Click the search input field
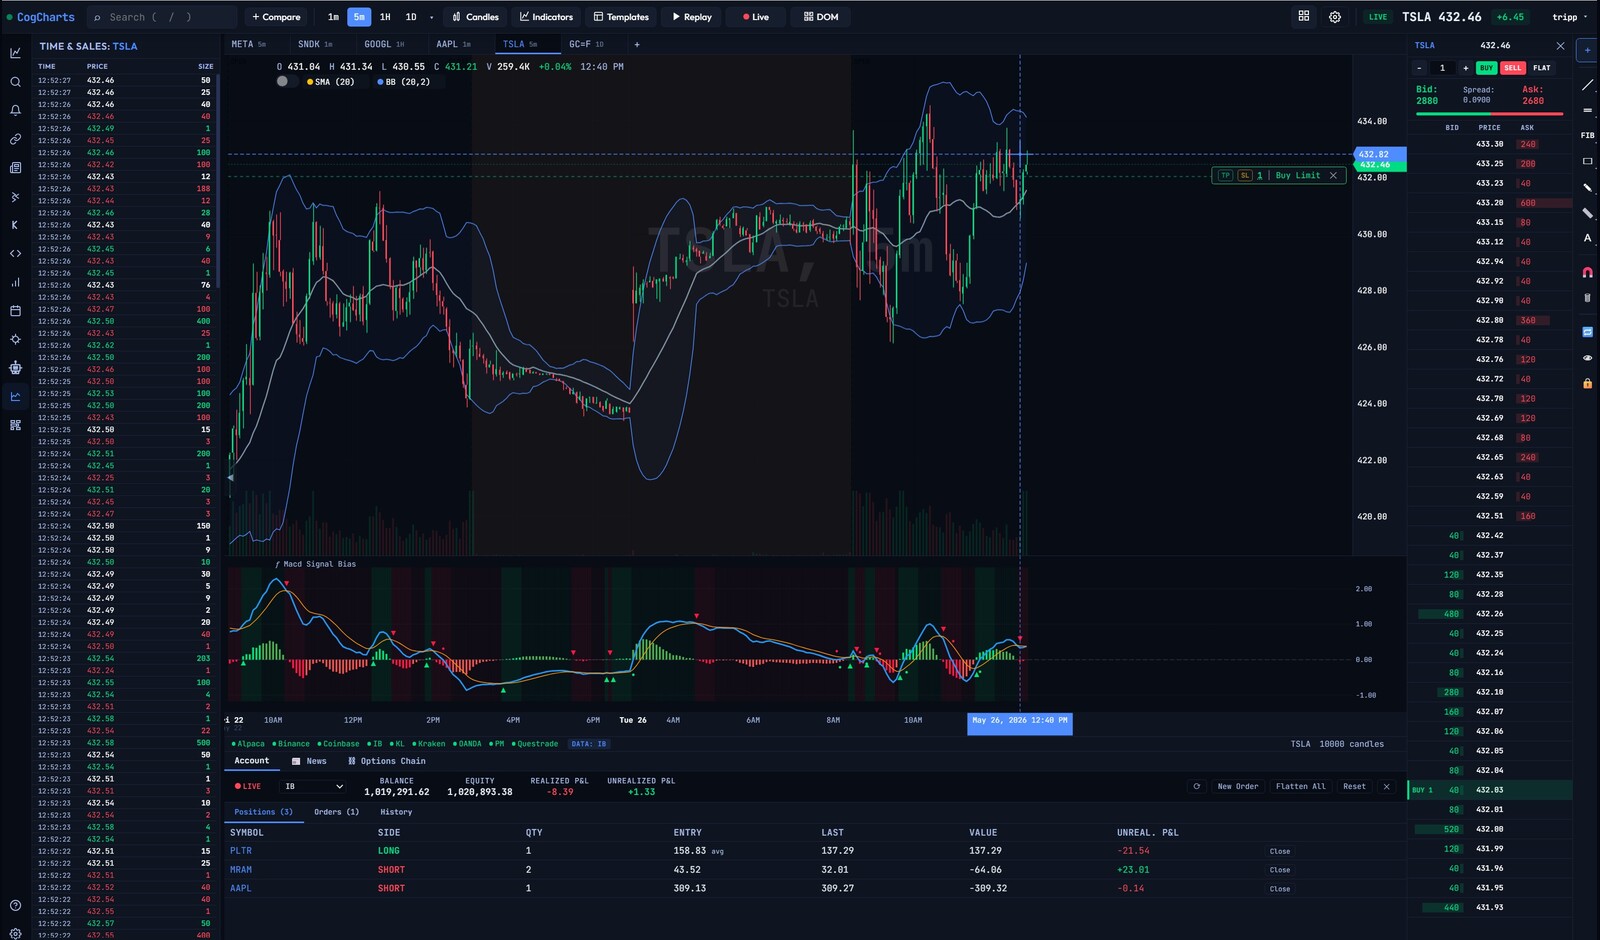 tap(162, 17)
